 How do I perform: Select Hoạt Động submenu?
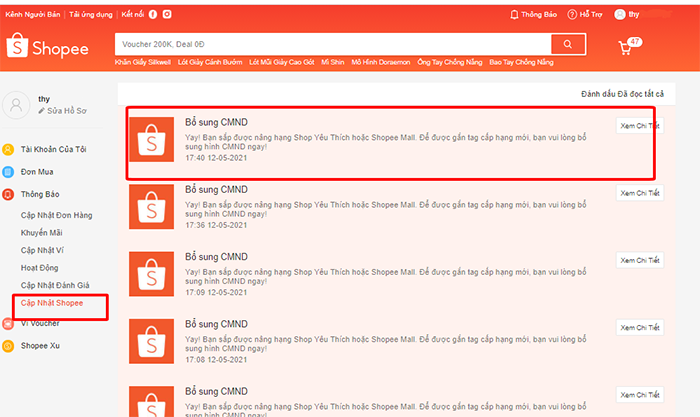39,268
